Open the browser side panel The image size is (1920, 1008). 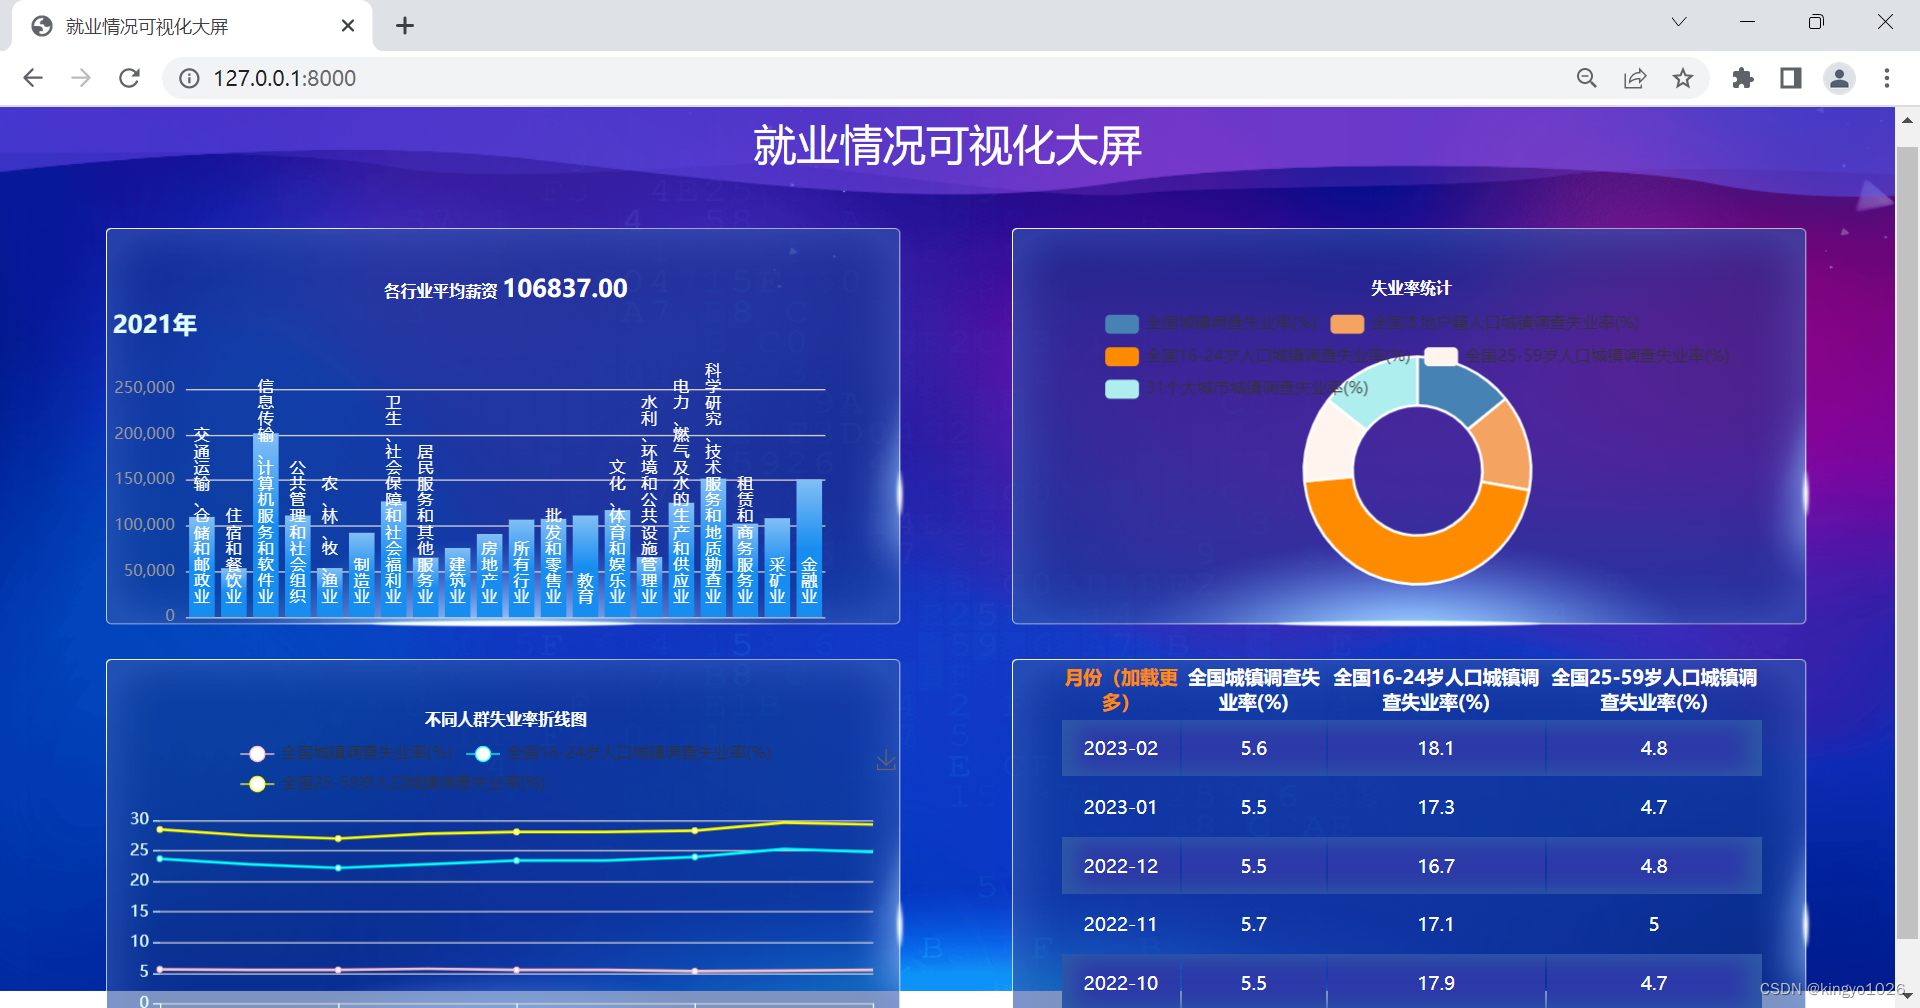[x=1791, y=78]
